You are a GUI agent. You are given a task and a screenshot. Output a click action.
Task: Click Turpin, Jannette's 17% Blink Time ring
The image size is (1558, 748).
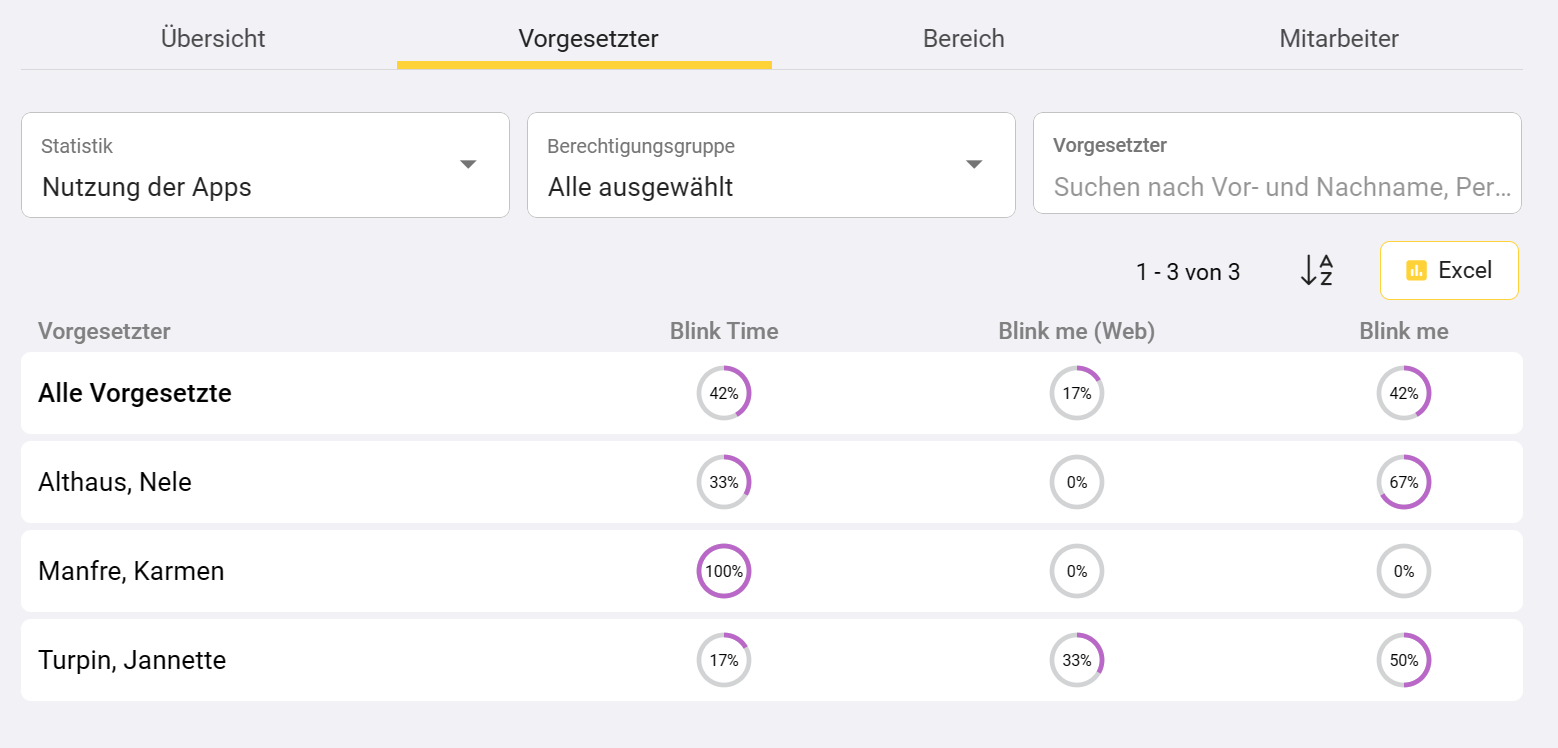[x=723, y=660]
